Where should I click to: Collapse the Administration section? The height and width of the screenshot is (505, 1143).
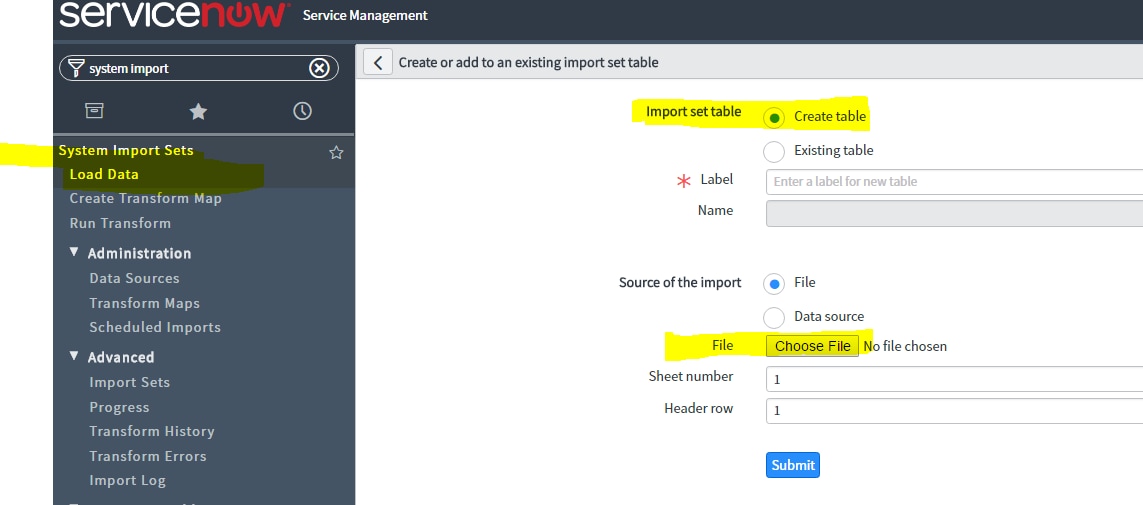(x=75, y=253)
